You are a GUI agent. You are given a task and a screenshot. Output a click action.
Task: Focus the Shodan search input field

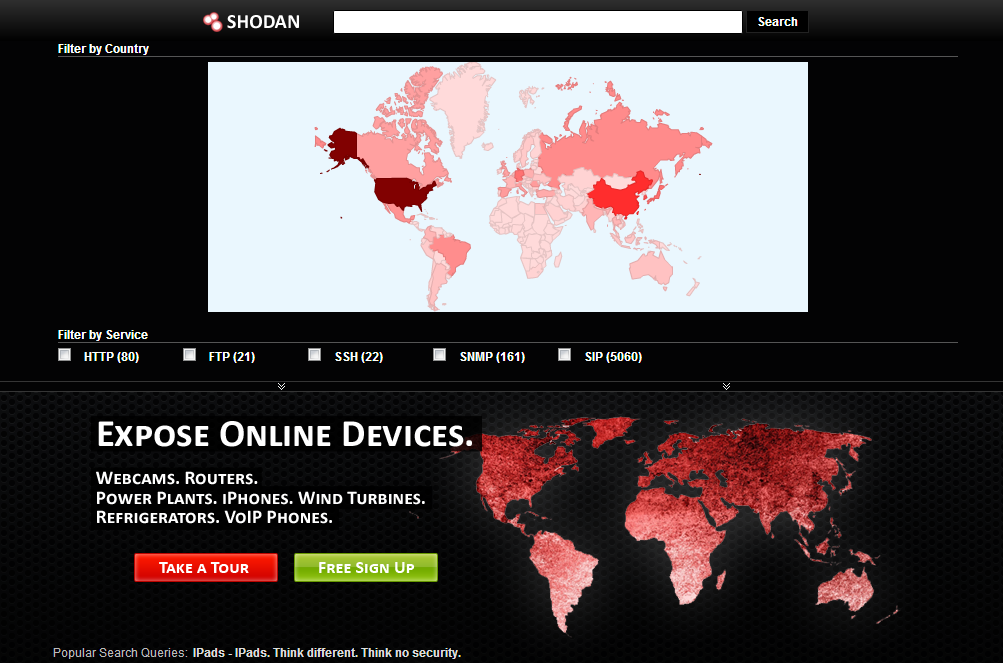(537, 22)
